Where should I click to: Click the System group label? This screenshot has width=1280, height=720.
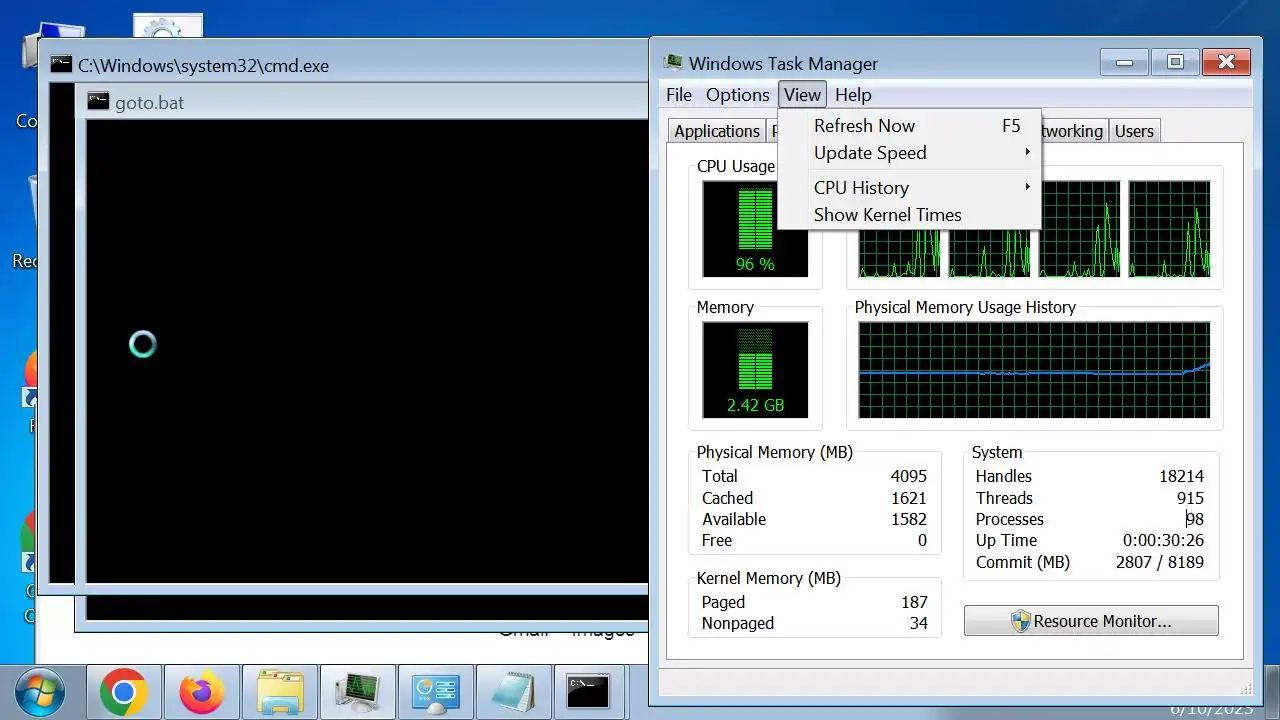997,452
